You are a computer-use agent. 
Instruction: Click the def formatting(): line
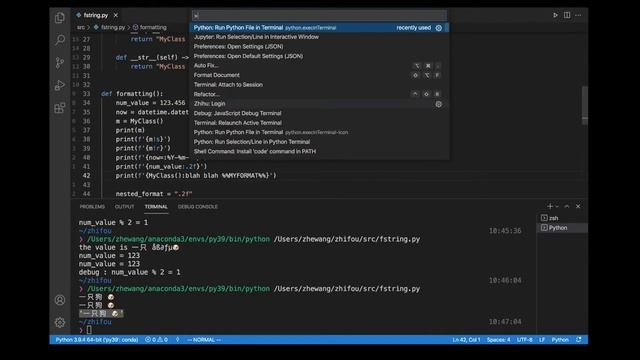132,94
